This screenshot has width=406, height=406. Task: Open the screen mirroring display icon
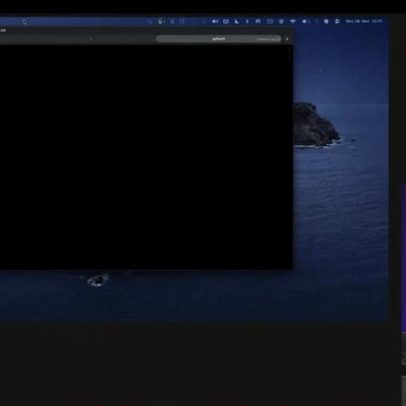(x=226, y=21)
